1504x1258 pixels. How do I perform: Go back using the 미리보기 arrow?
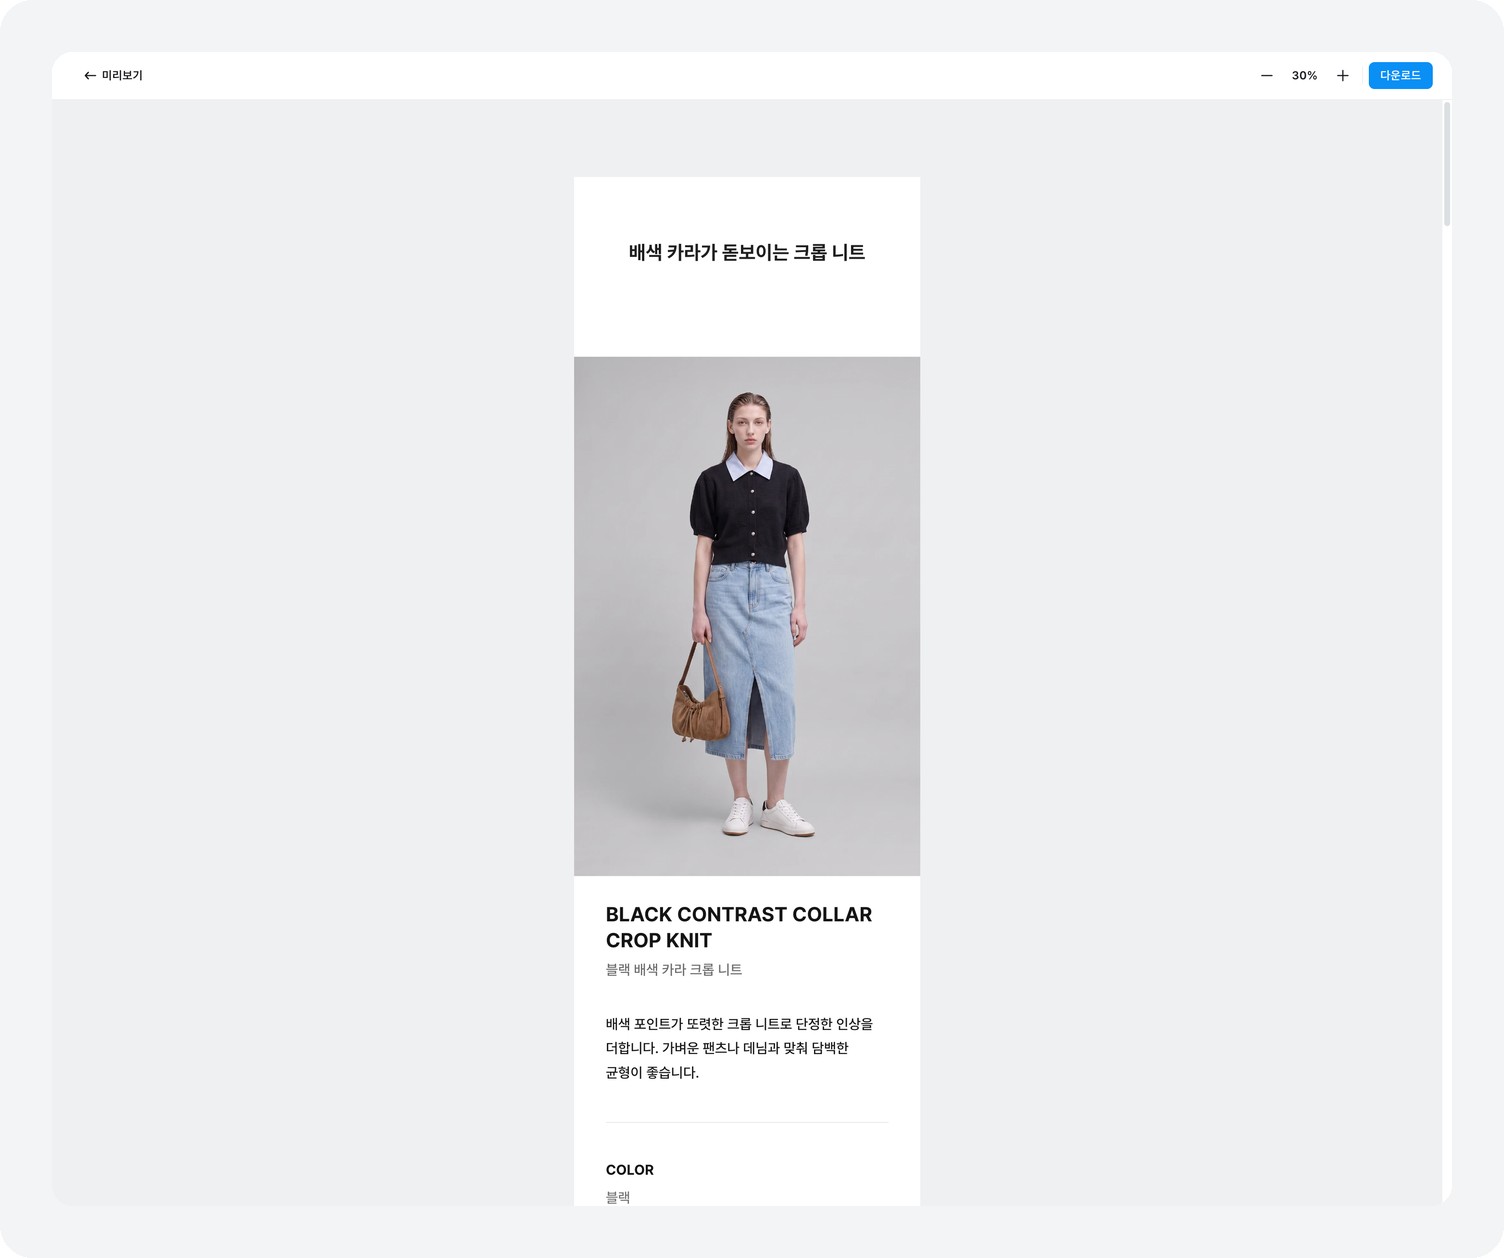click(90, 76)
